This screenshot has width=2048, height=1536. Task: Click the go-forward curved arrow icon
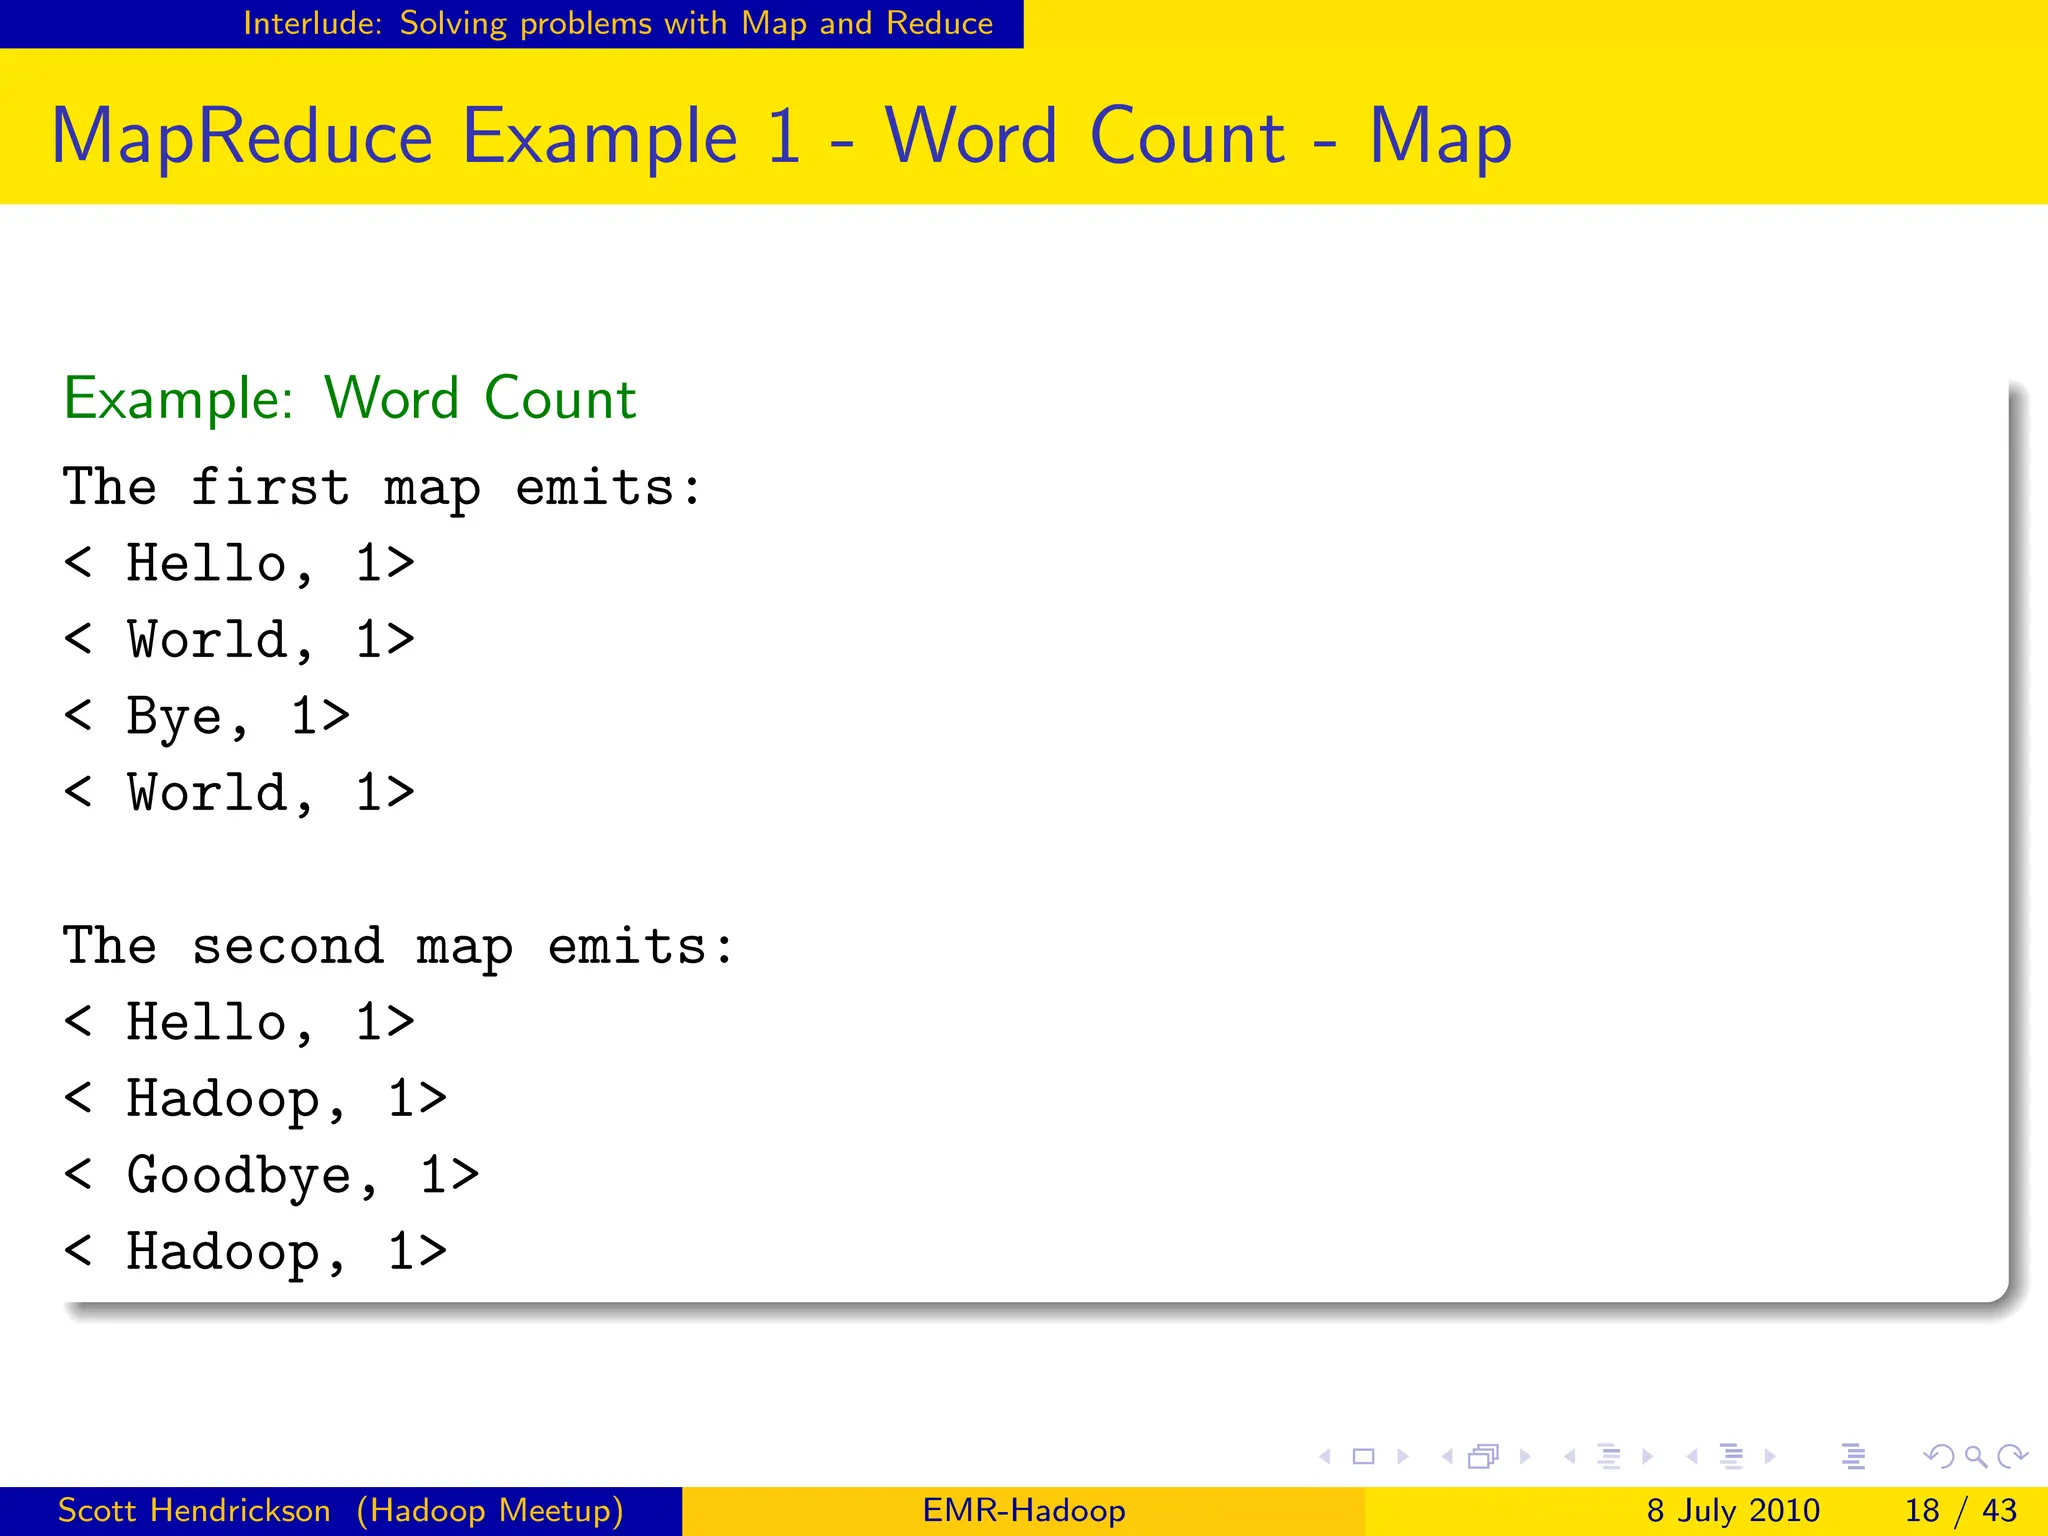click(2012, 1457)
